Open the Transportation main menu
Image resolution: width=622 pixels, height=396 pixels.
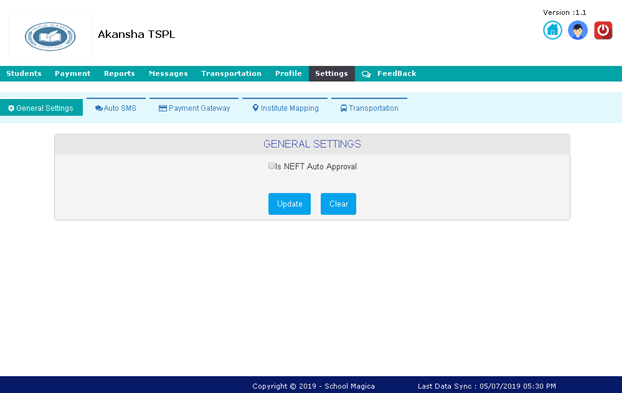coord(231,73)
